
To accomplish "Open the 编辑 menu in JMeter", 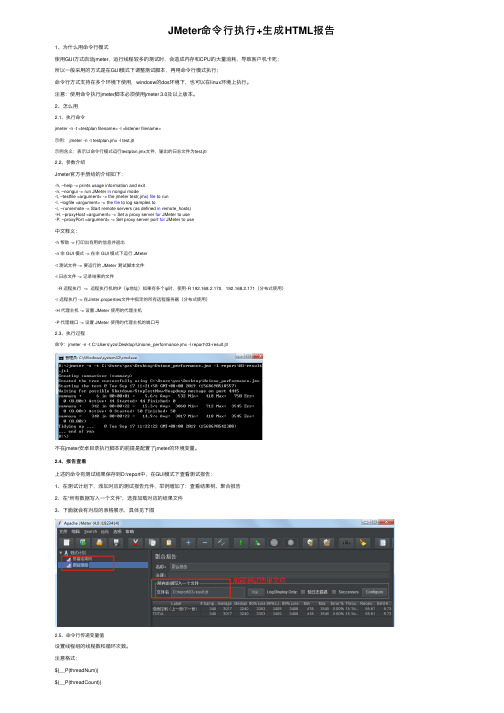I will pos(76,531).
